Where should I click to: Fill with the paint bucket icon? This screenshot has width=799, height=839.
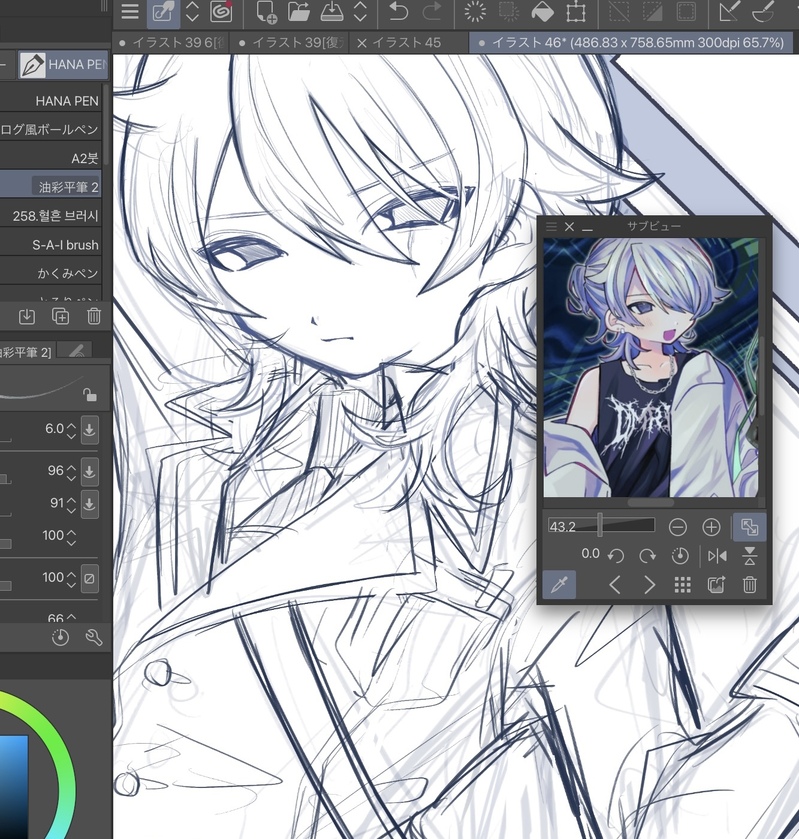[x=542, y=11]
